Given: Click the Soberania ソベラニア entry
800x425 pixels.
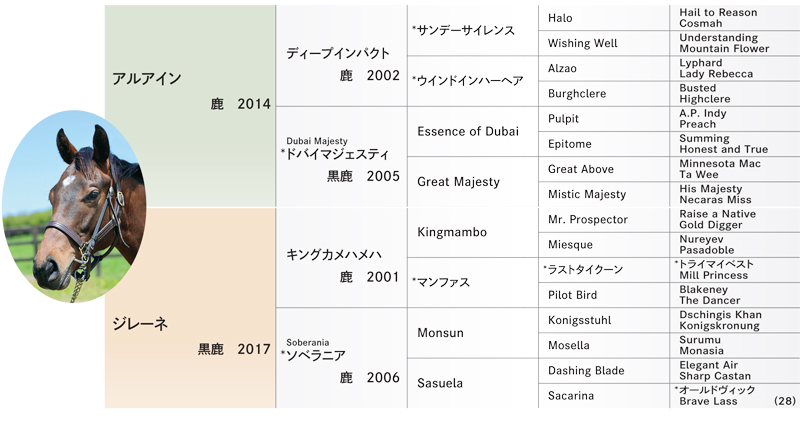Looking at the screenshot, I should pos(342,358).
